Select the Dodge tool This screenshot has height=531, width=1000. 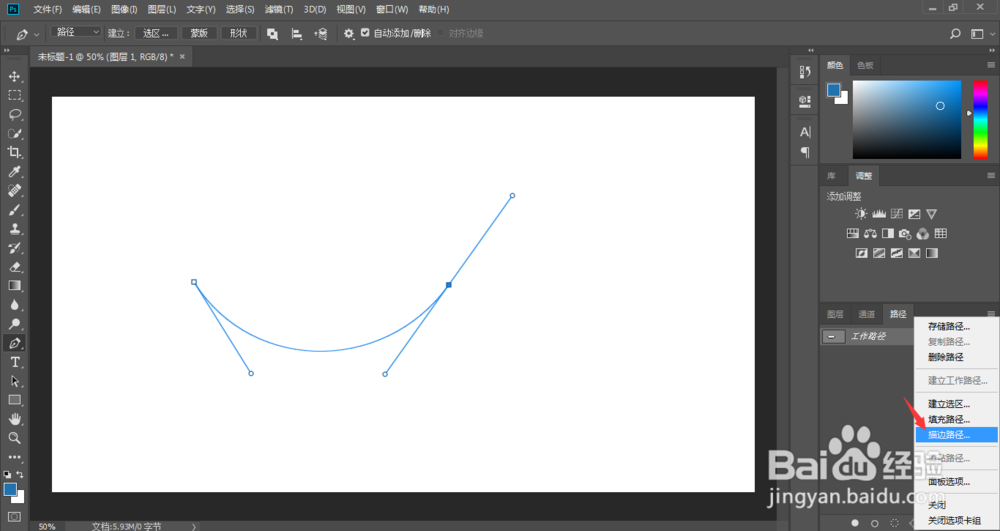[15, 324]
